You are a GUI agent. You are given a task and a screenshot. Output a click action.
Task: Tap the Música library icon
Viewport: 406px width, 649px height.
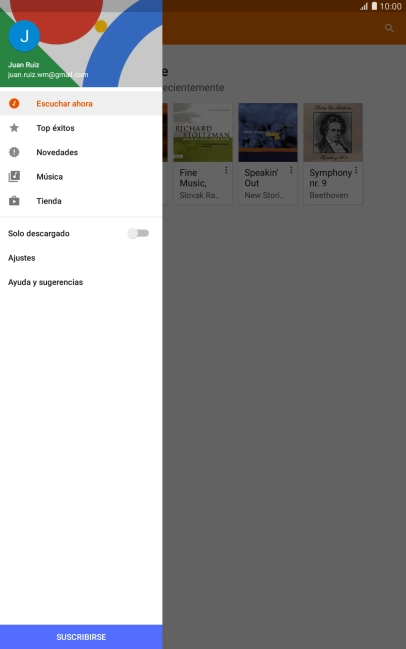14,177
